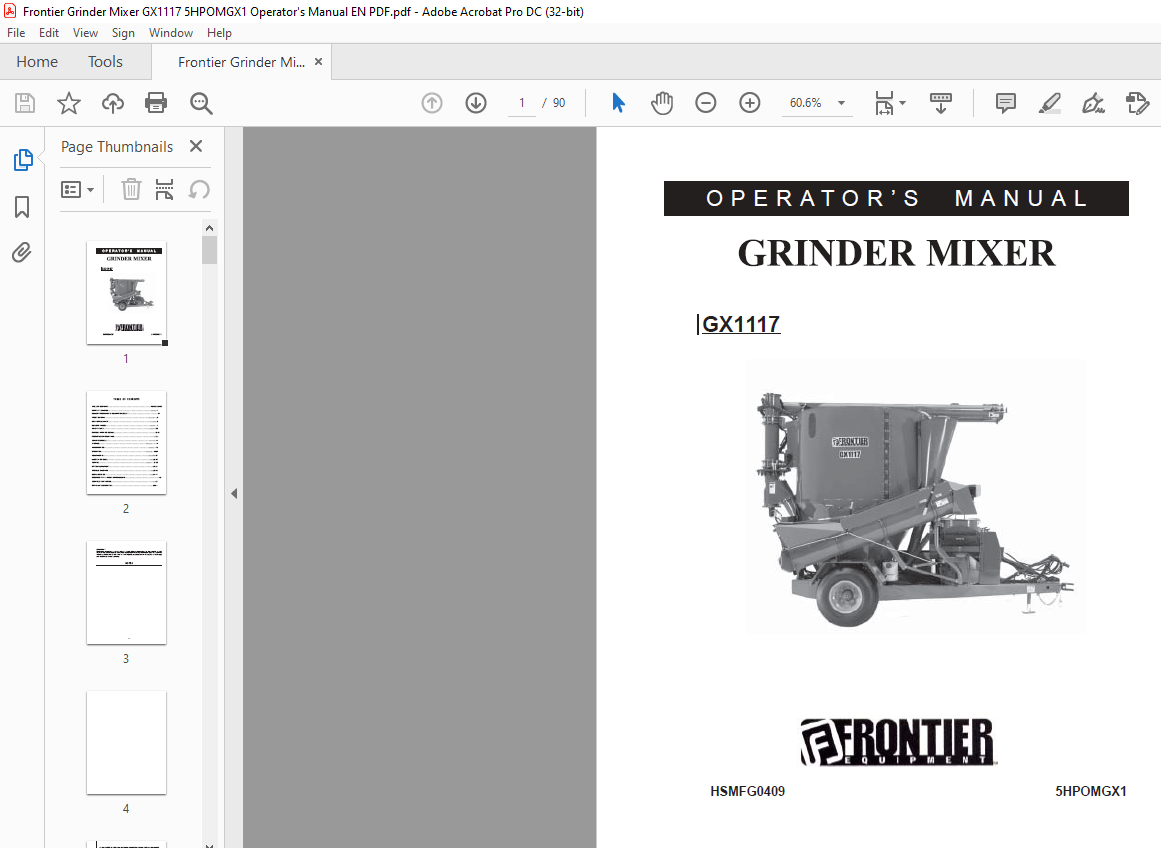
Task: Go to next page arrow
Action: [476, 103]
